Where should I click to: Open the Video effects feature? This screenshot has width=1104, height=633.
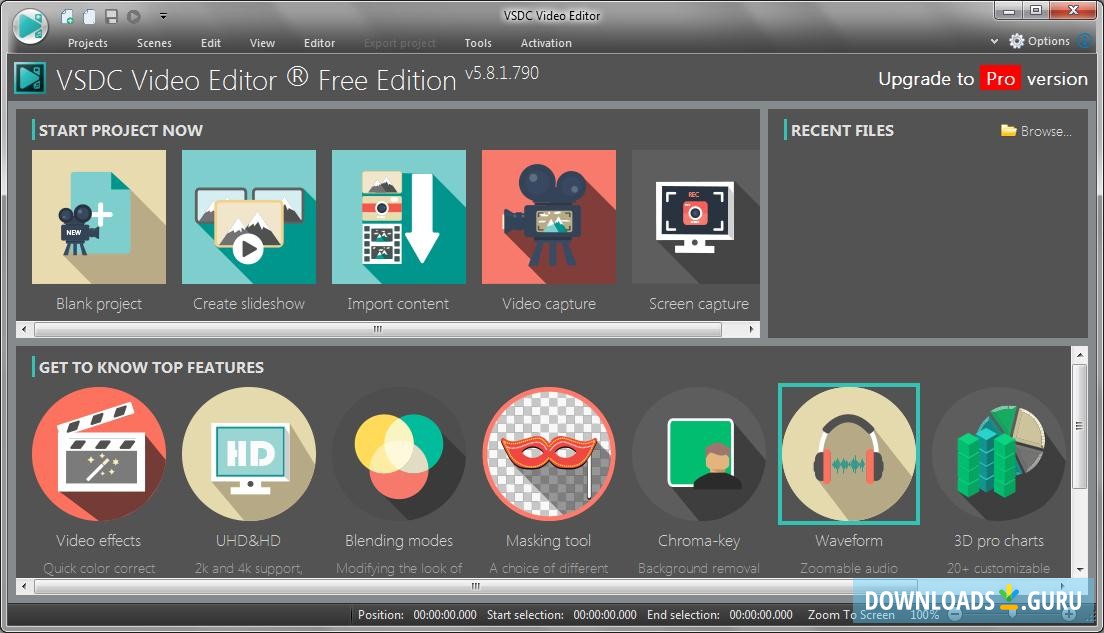coord(99,454)
